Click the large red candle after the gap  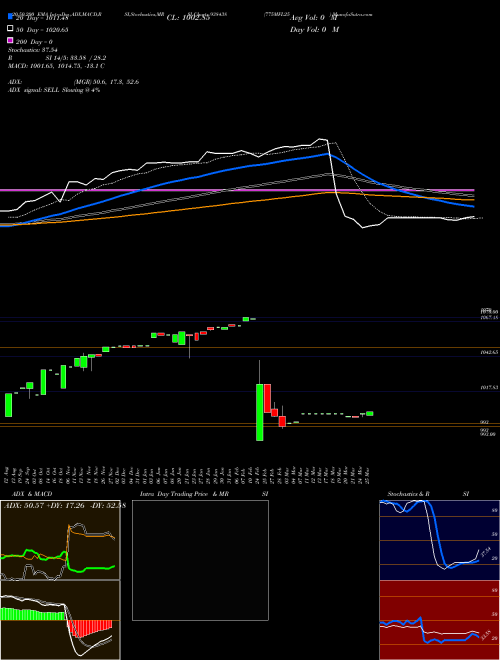[267, 398]
